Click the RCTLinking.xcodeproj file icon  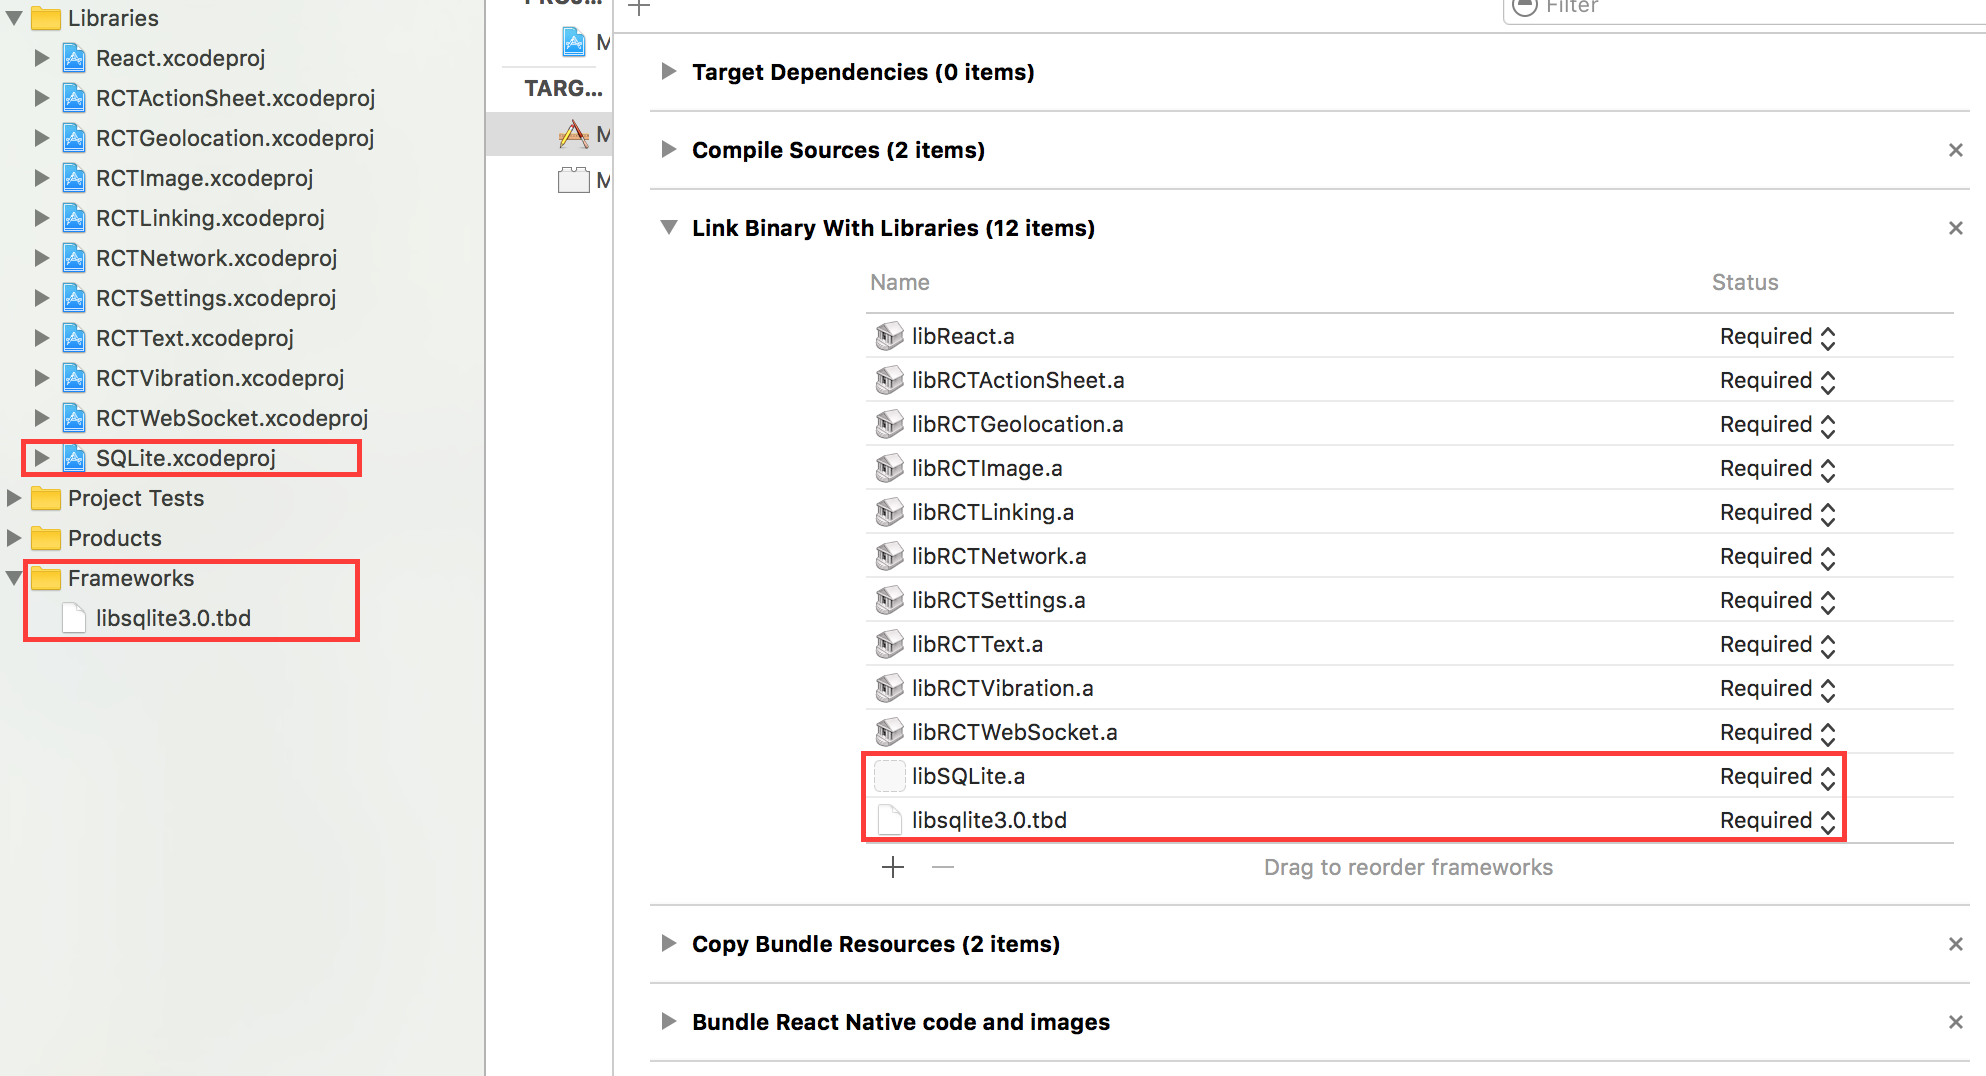click(74, 218)
